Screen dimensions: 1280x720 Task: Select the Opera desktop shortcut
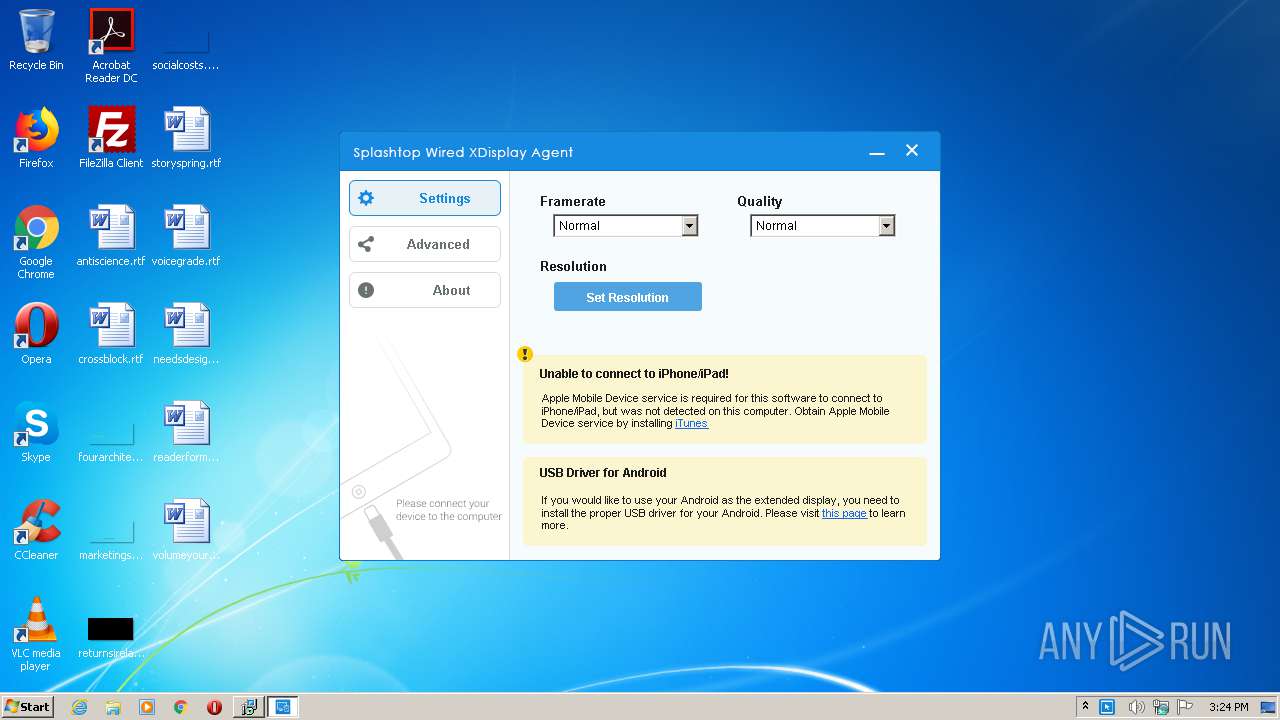(36, 334)
